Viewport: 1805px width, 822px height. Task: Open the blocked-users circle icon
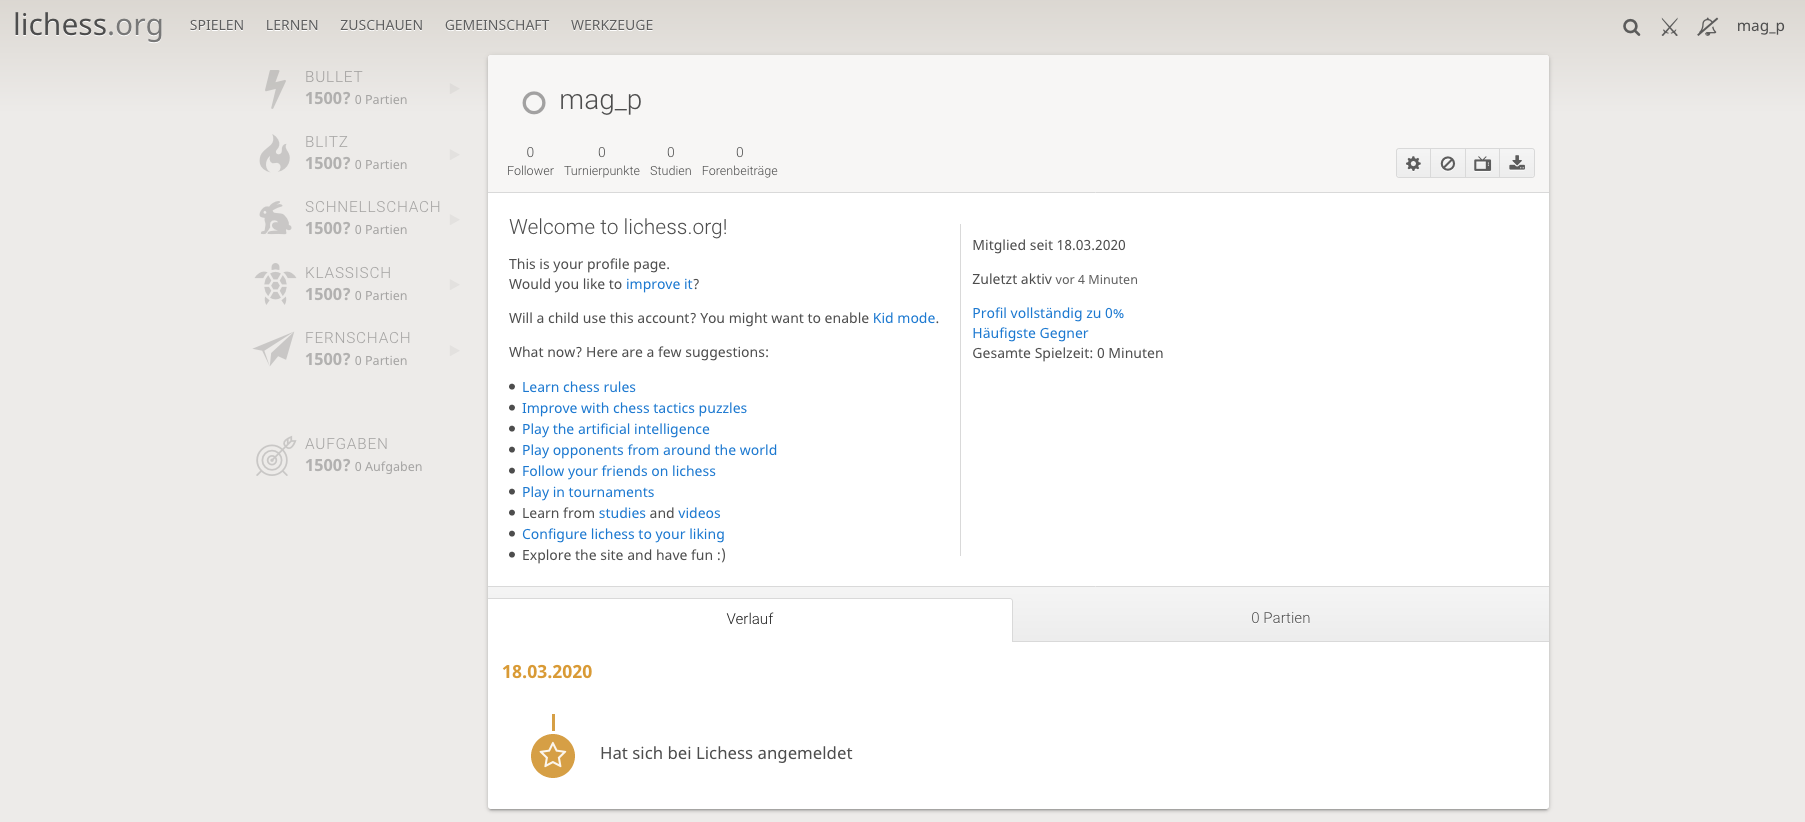pyautogui.click(x=1448, y=163)
